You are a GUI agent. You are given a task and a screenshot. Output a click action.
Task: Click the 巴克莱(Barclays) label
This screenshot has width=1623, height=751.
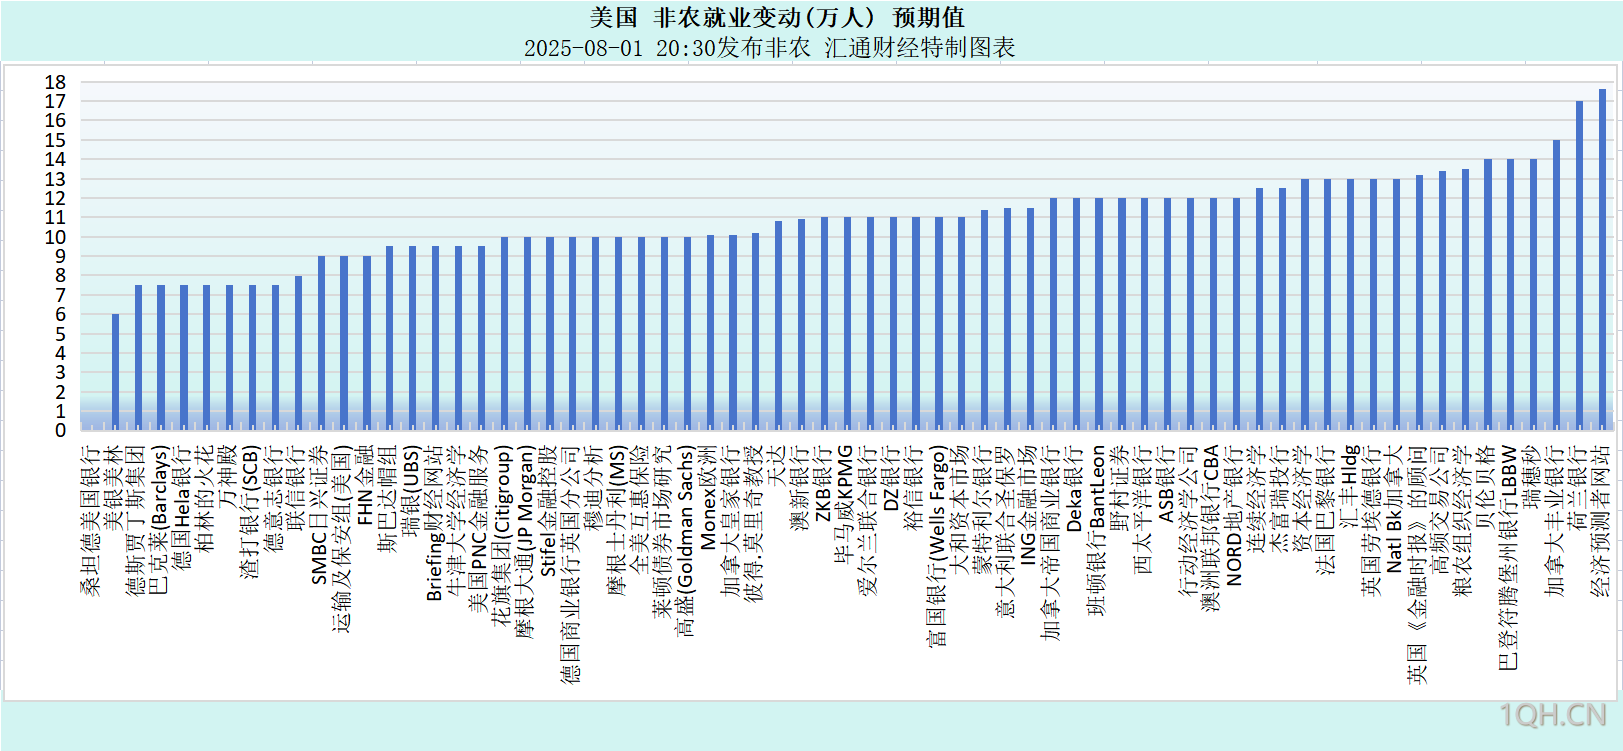[x=160, y=520]
